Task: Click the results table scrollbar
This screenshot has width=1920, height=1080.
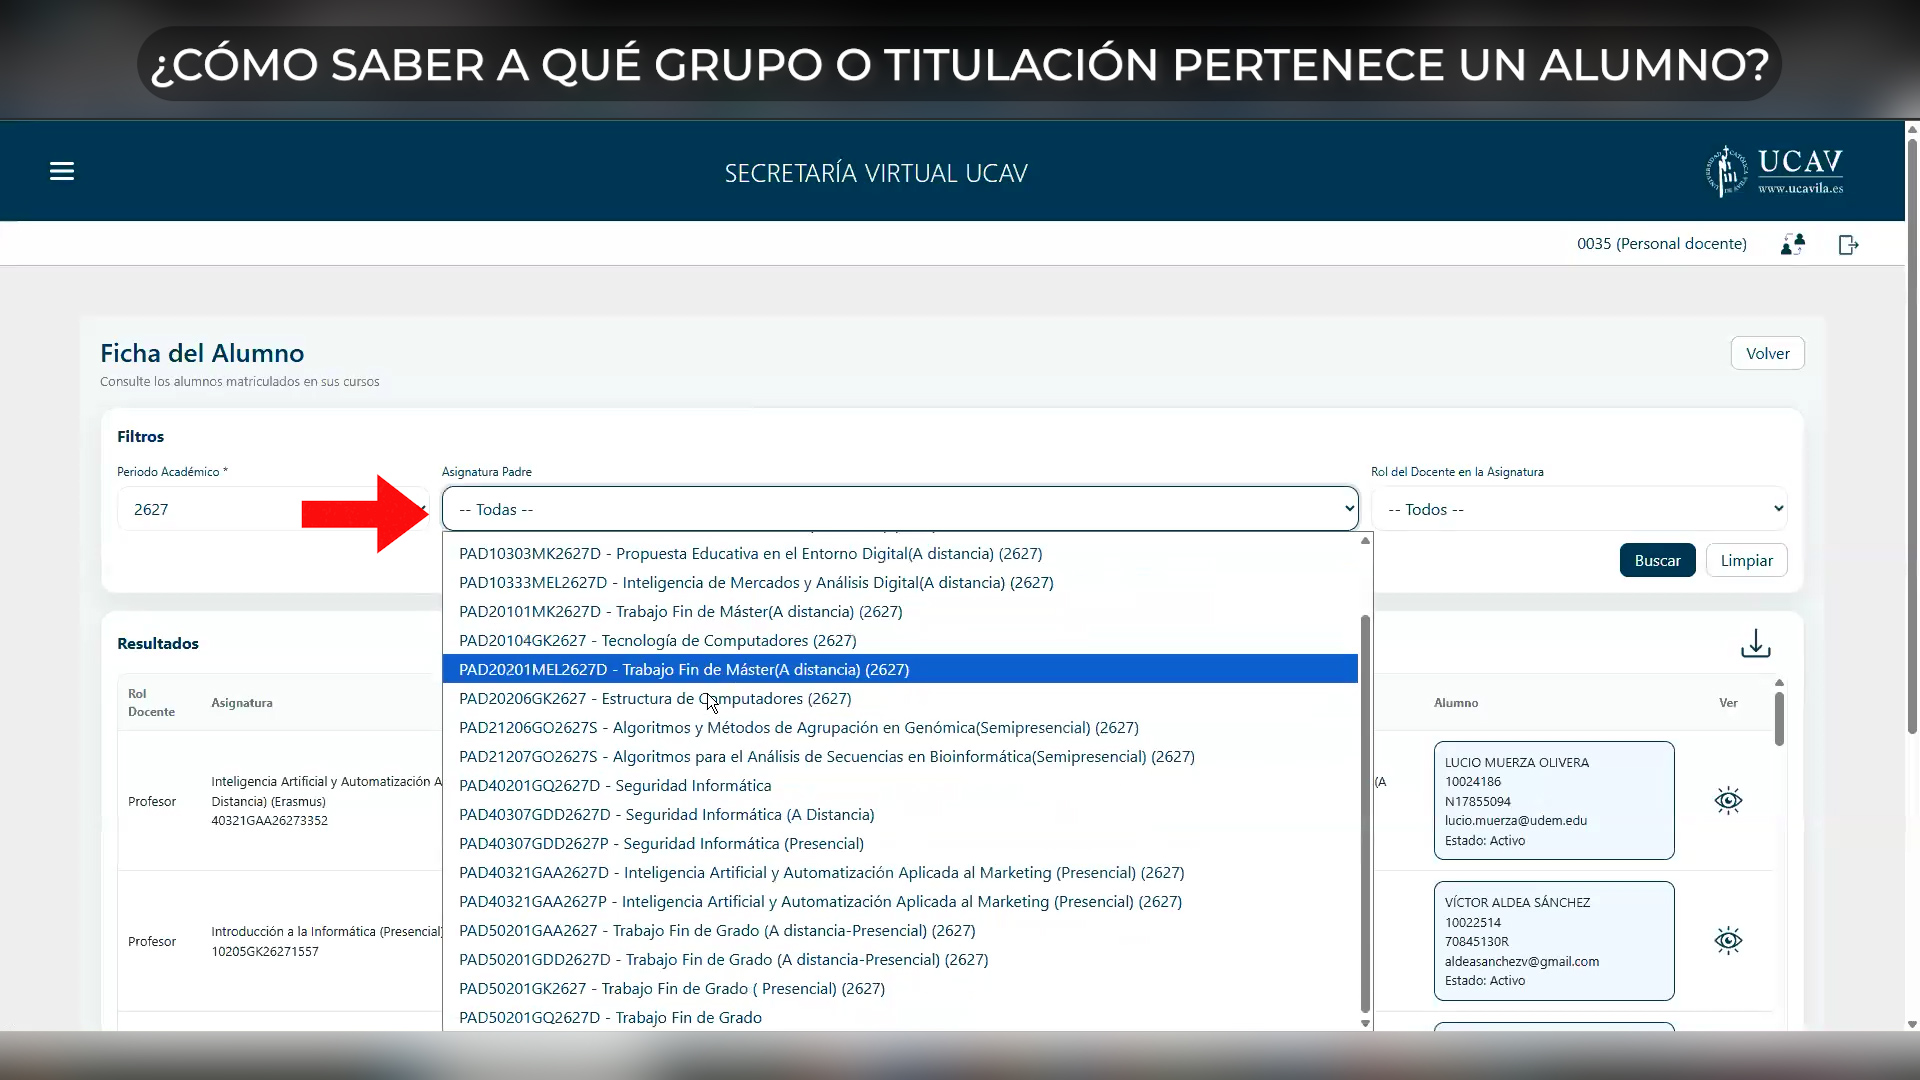Action: (x=1779, y=718)
